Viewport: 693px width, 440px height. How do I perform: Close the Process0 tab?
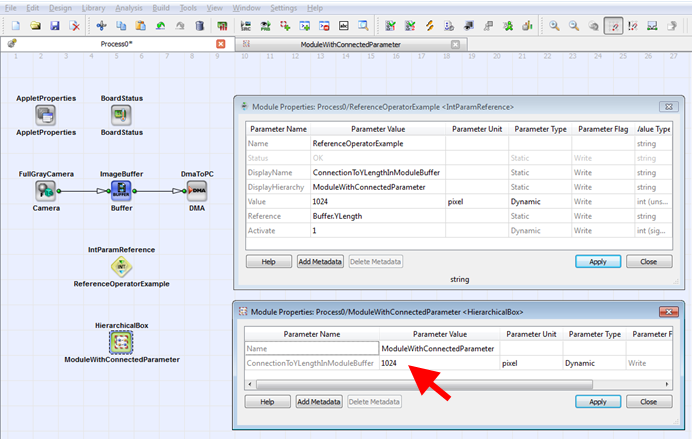click(x=221, y=44)
